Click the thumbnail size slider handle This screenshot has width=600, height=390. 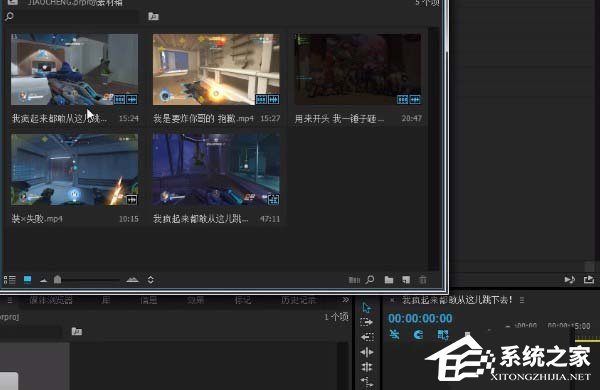[57, 280]
